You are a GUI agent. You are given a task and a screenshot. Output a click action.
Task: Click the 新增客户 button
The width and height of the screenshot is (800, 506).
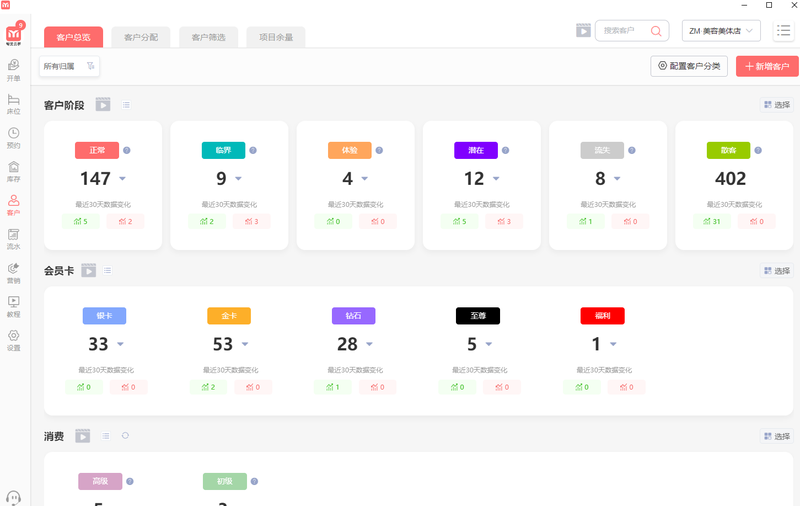tap(767, 66)
